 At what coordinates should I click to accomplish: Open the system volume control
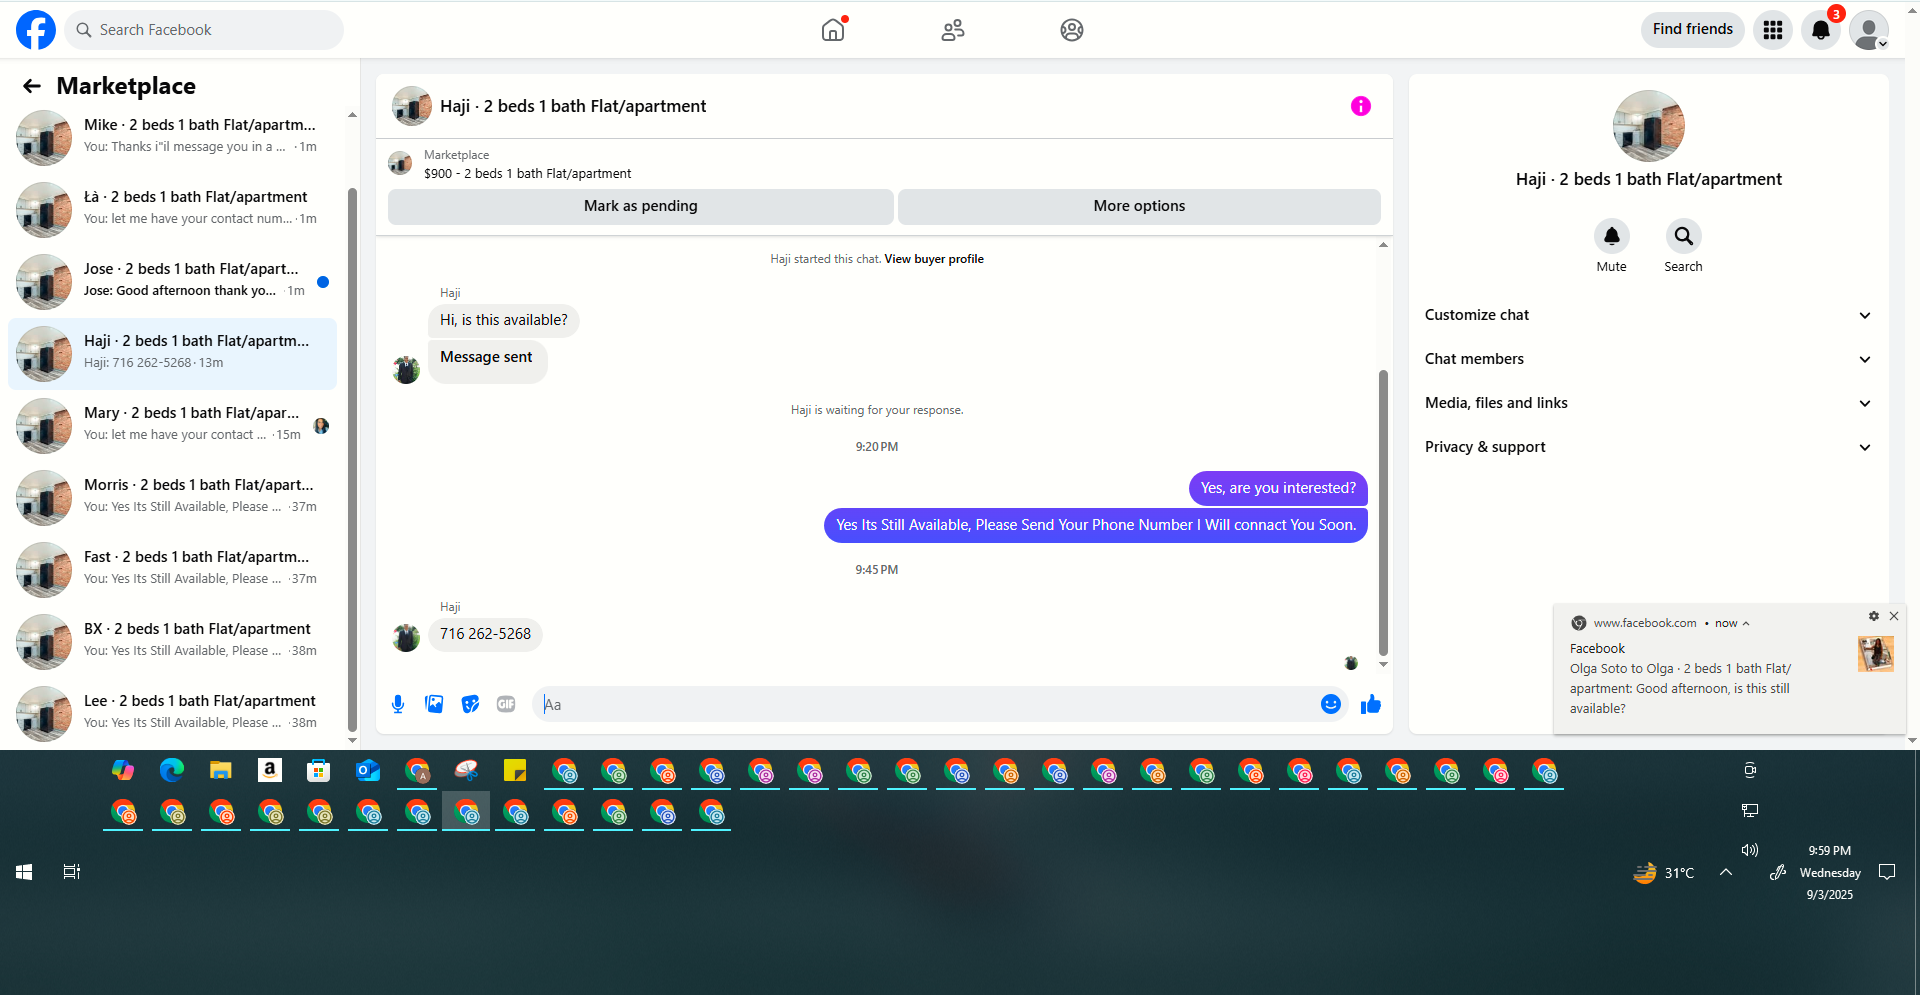1750,850
